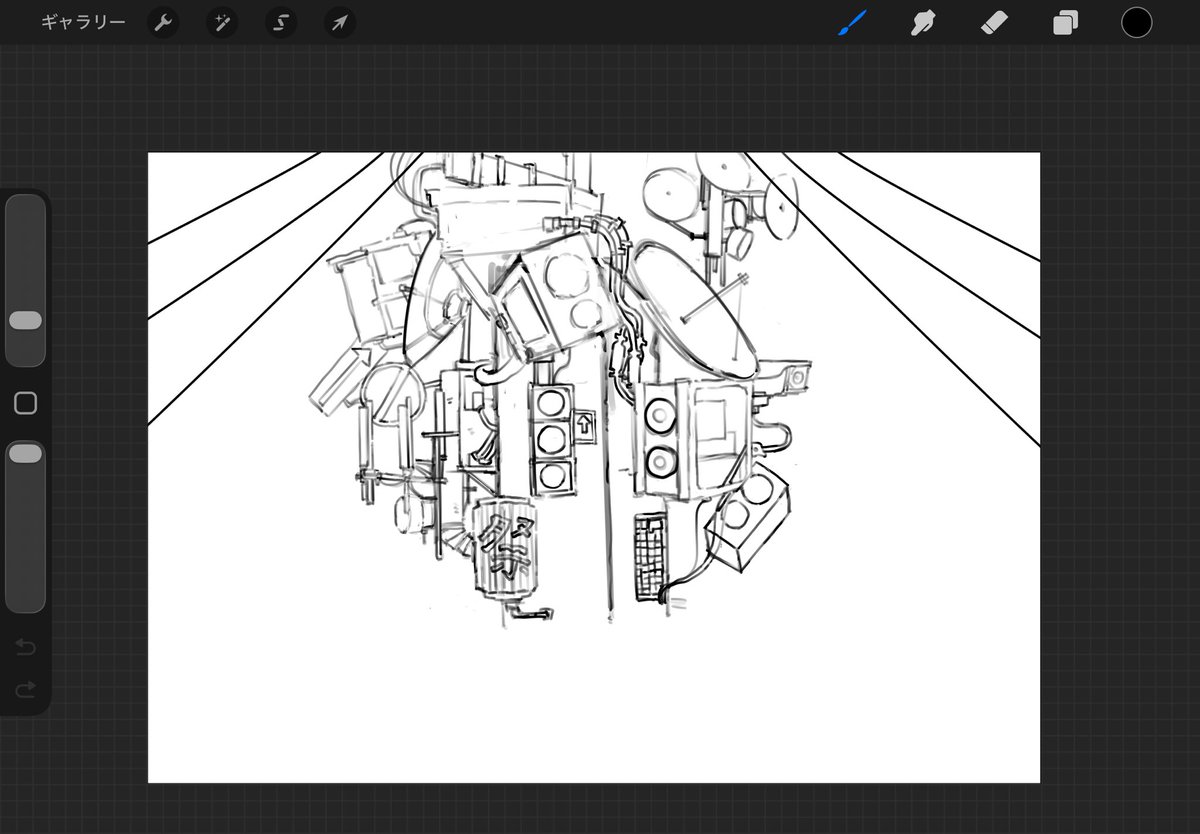Image resolution: width=1200 pixels, height=834 pixels.
Task: Tap the square Modify button in sidebar
Action: pyautogui.click(x=25, y=403)
